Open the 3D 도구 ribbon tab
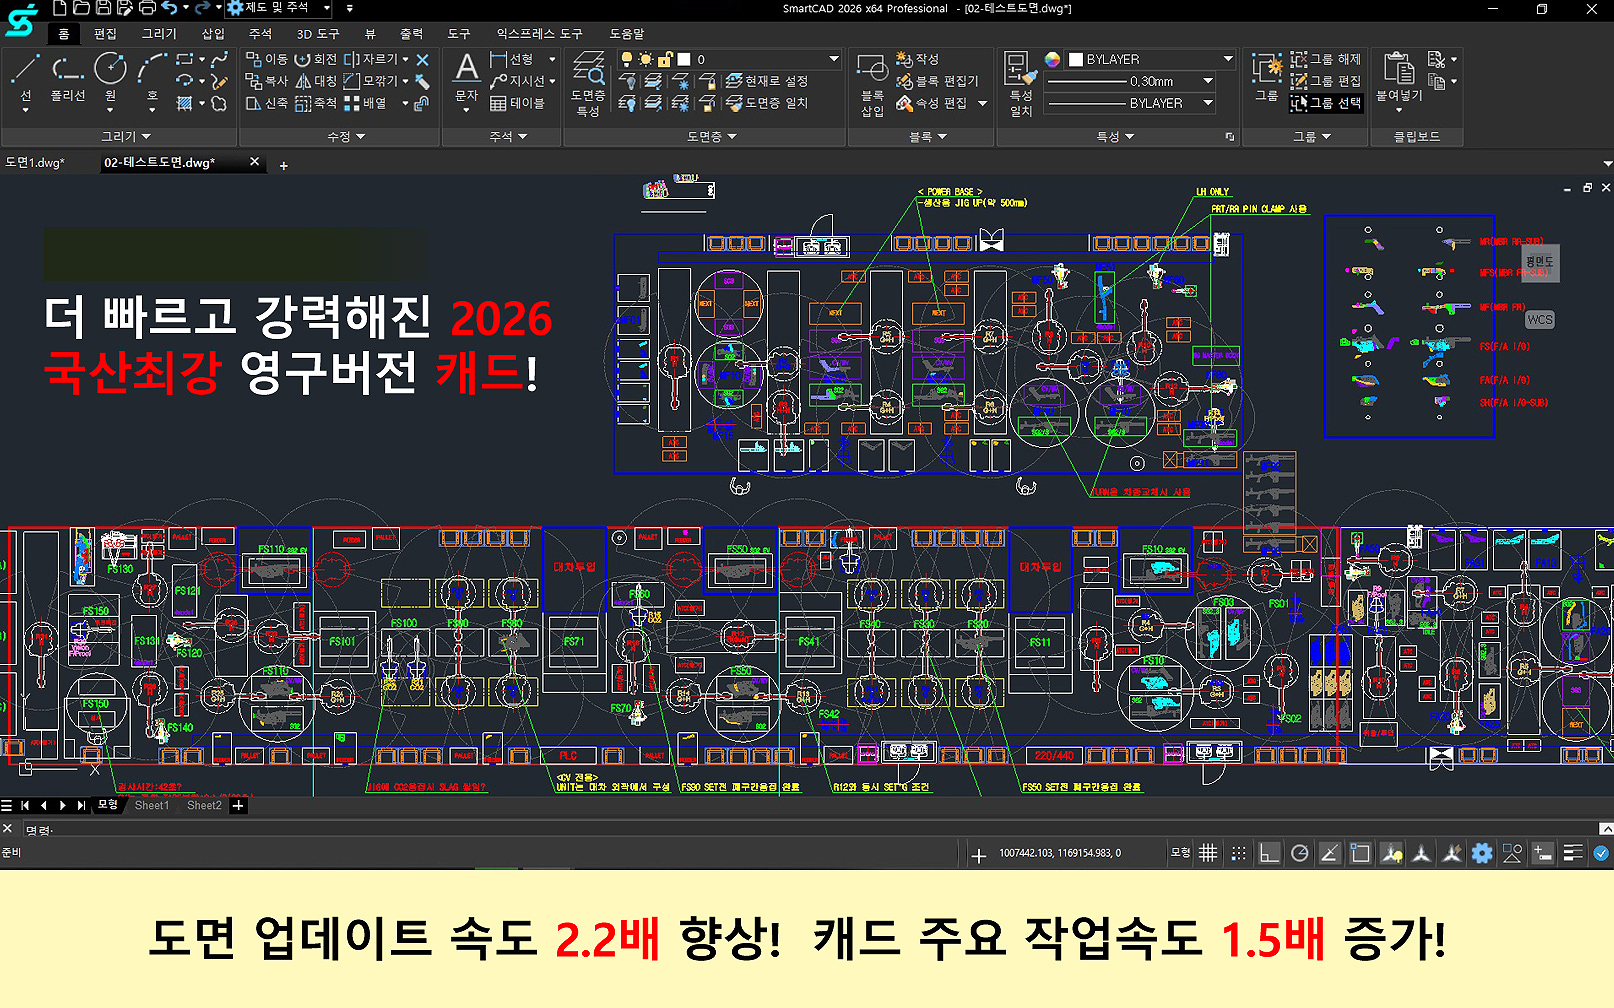This screenshot has width=1614, height=1008. pyautogui.click(x=318, y=34)
